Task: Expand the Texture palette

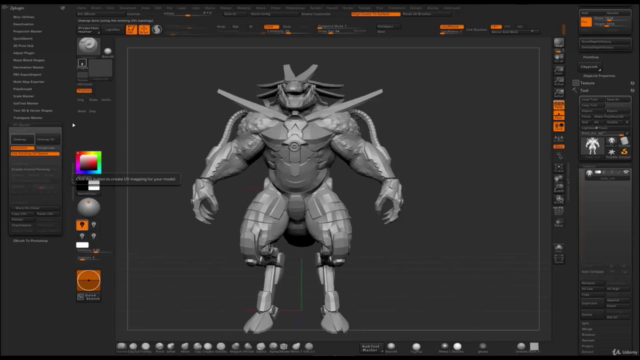Action: click(587, 83)
